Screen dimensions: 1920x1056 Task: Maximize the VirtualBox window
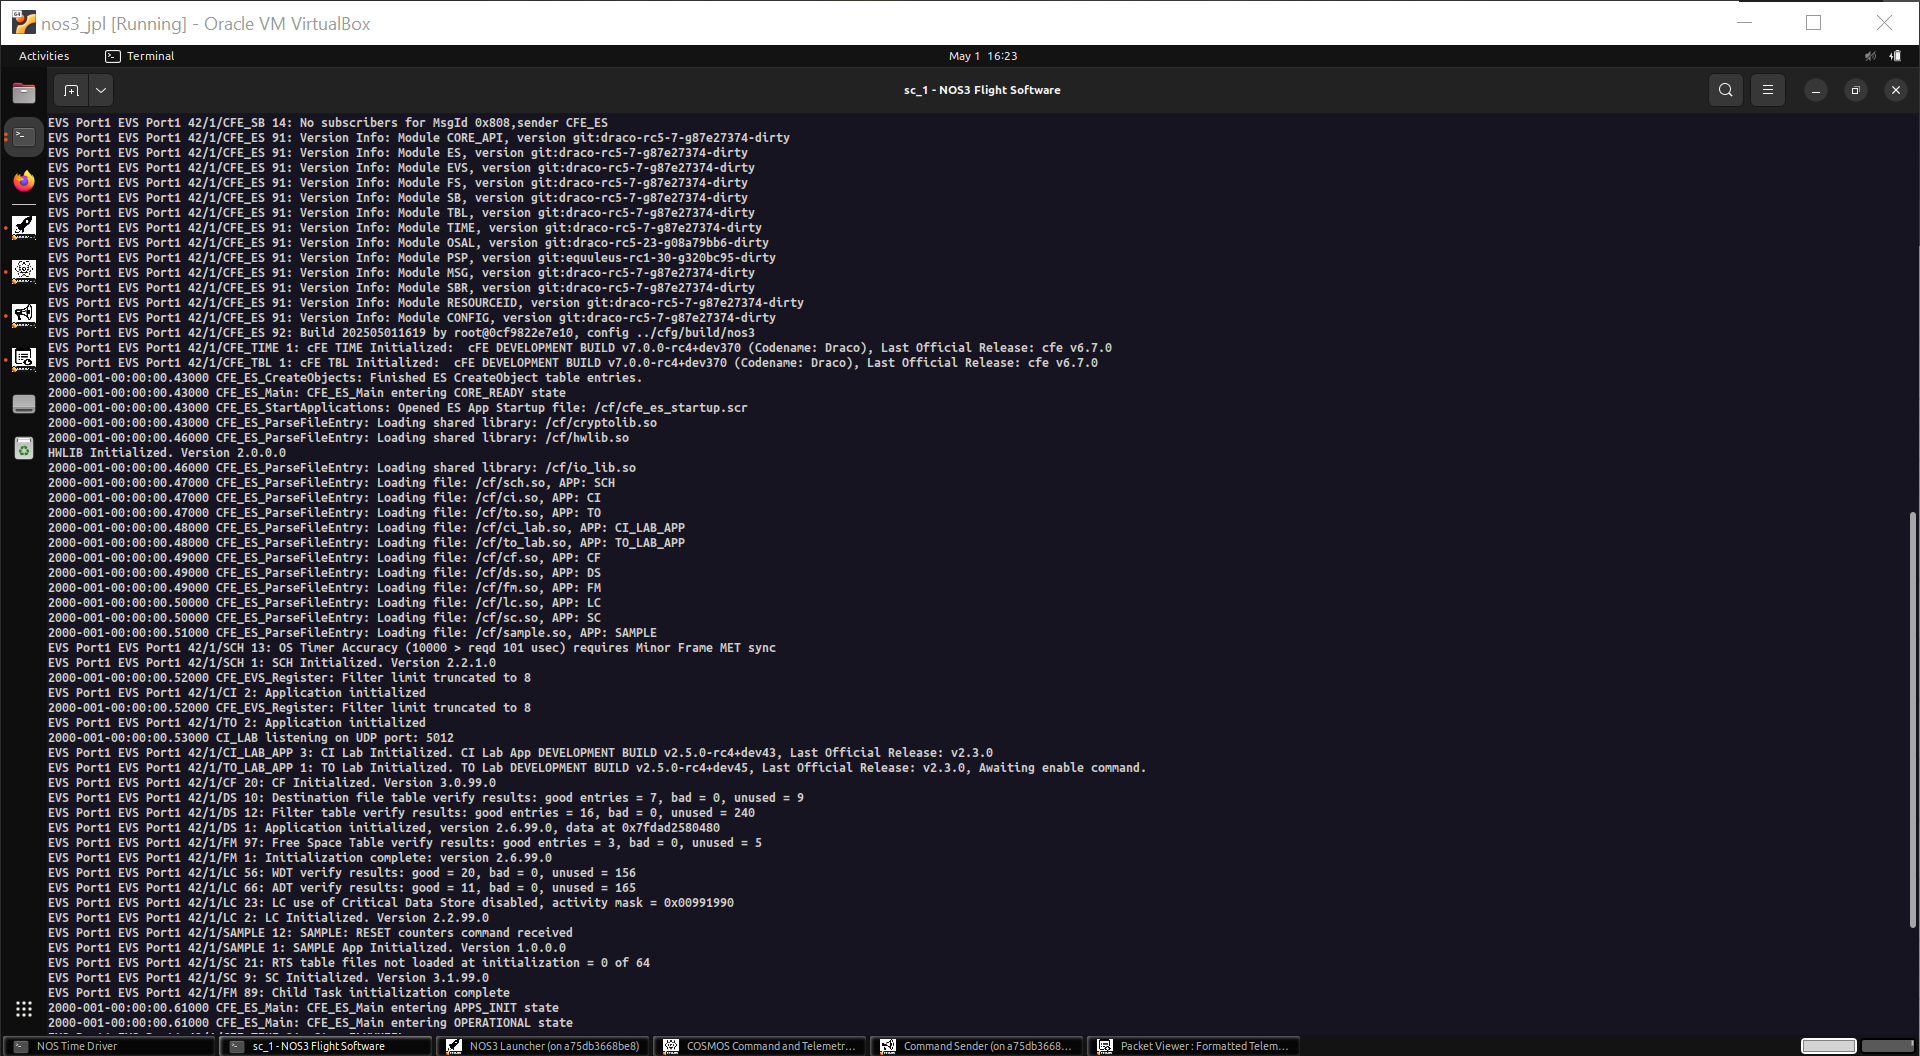point(1813,22)
